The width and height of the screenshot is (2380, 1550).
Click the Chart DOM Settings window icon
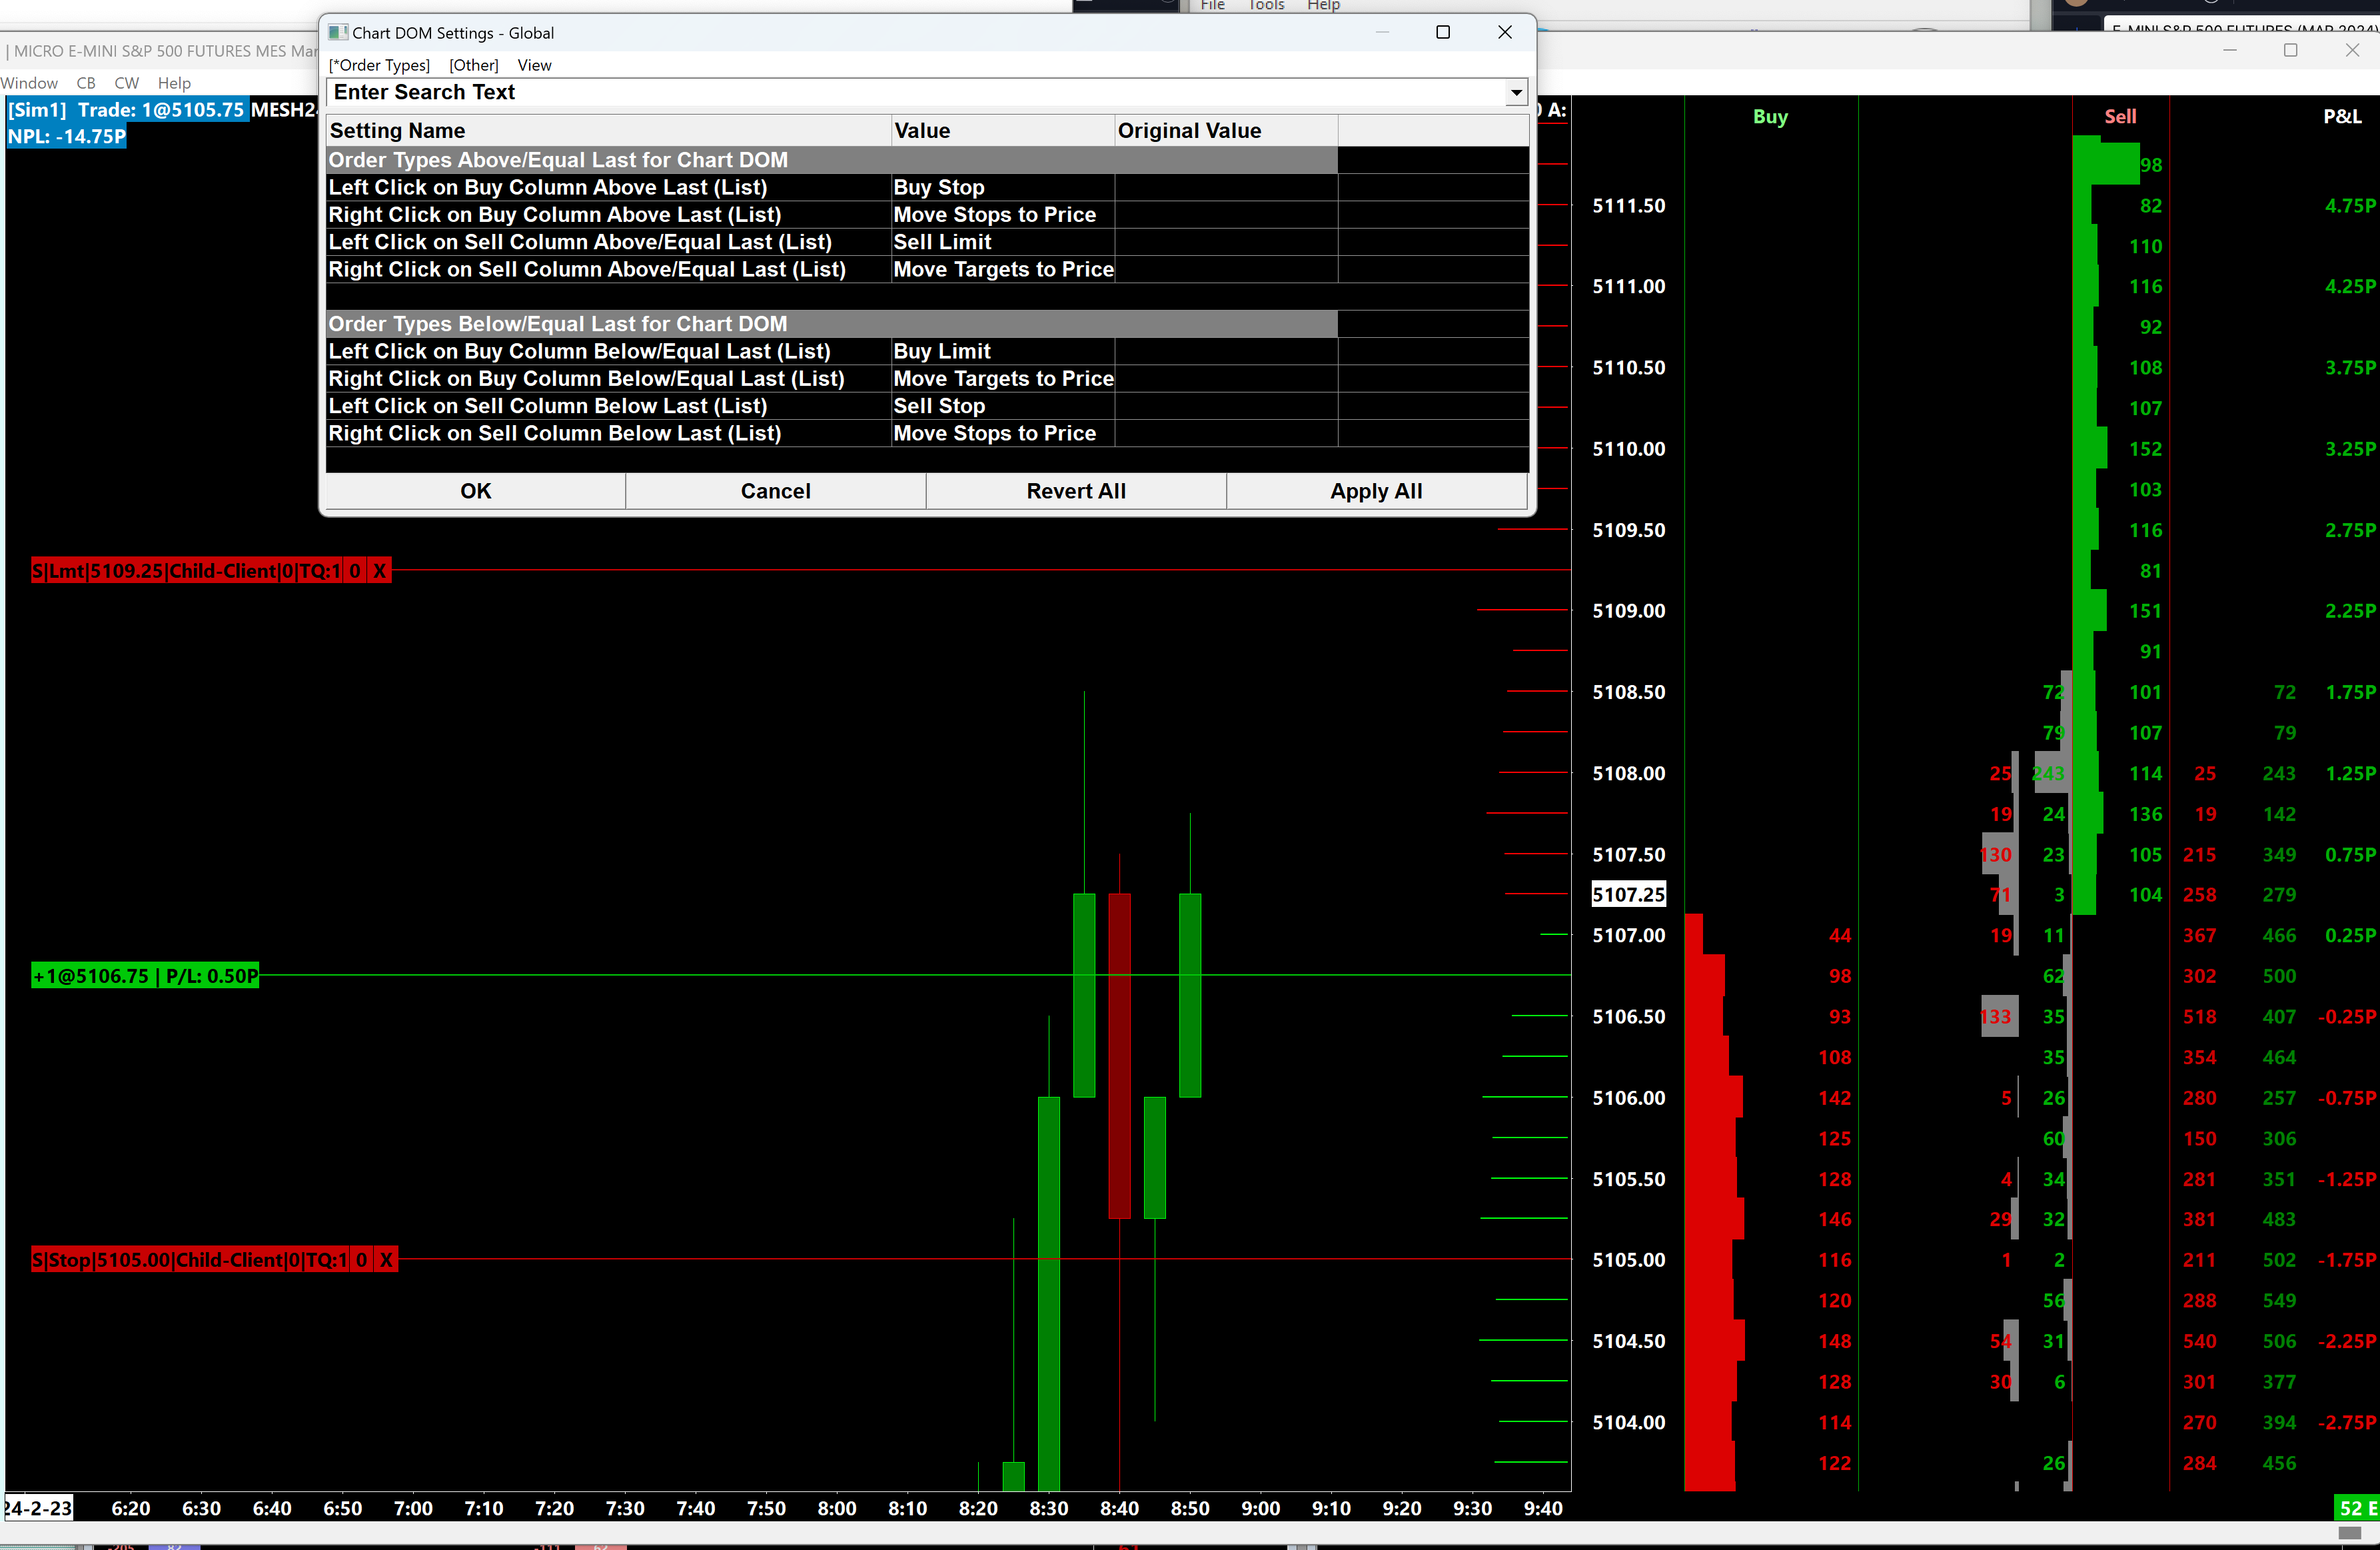coord(338,32)
